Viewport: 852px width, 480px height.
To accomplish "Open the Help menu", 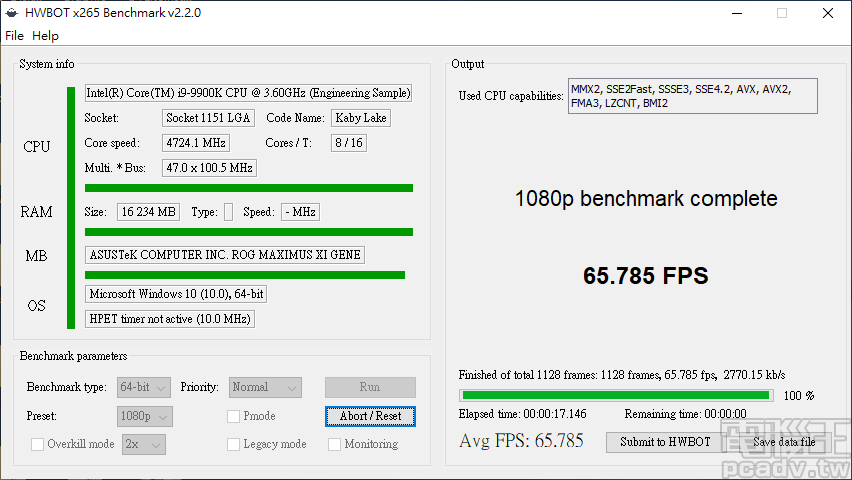I will pyautogui.click(x=45, y=36).
